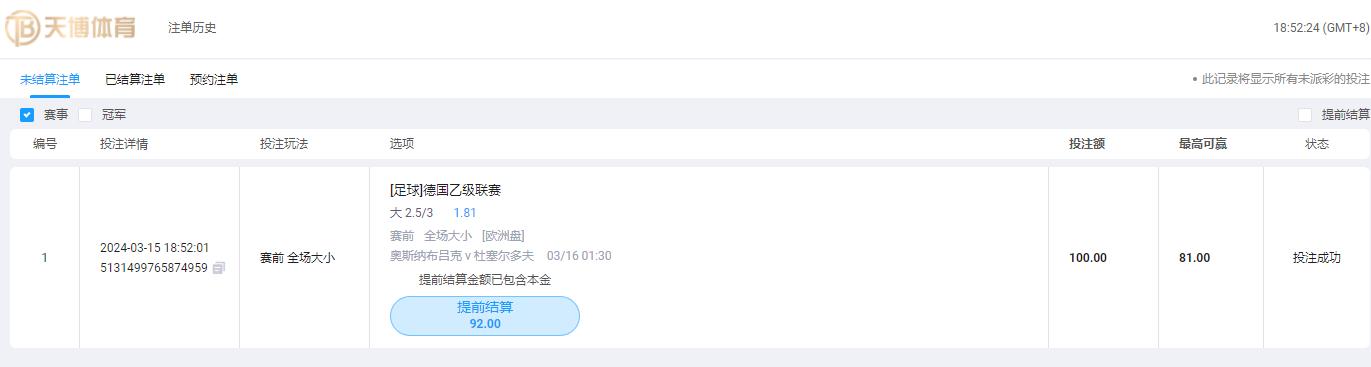Select the 预约注单 tab
This screenshot has width=1371, height=367.
tap(214, 79)
